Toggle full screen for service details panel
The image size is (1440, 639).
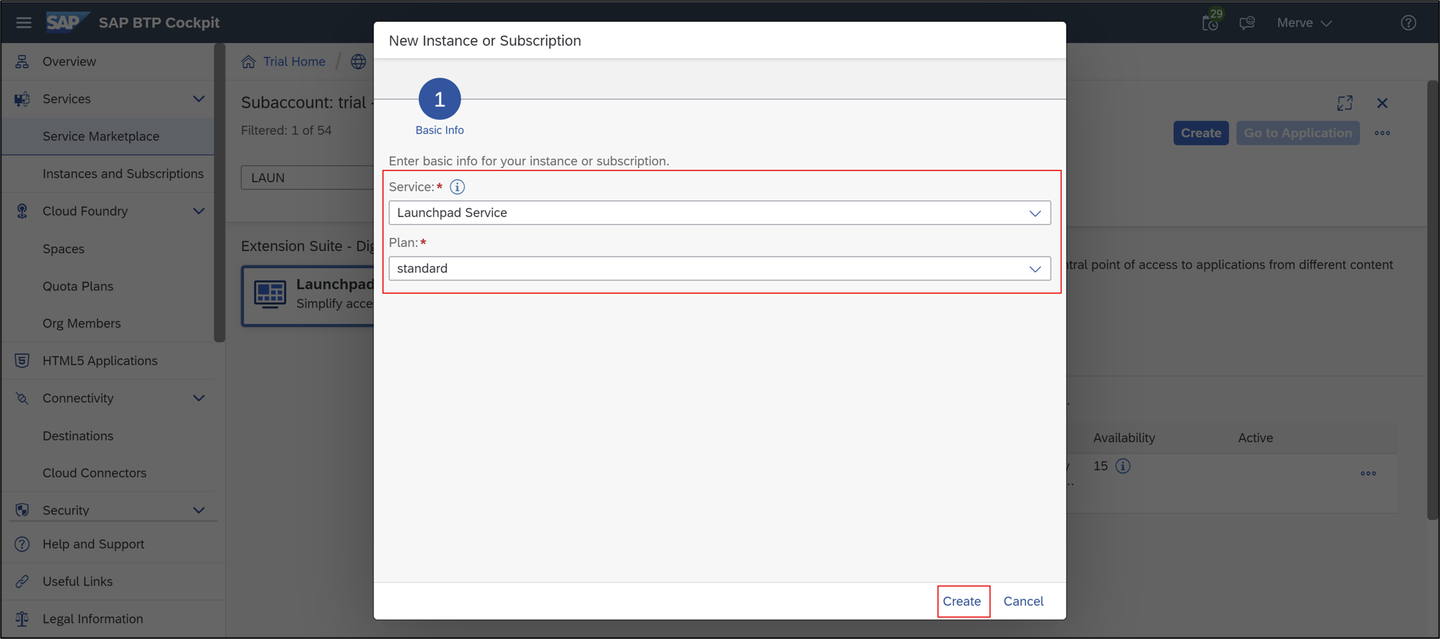coord(1345,103)
